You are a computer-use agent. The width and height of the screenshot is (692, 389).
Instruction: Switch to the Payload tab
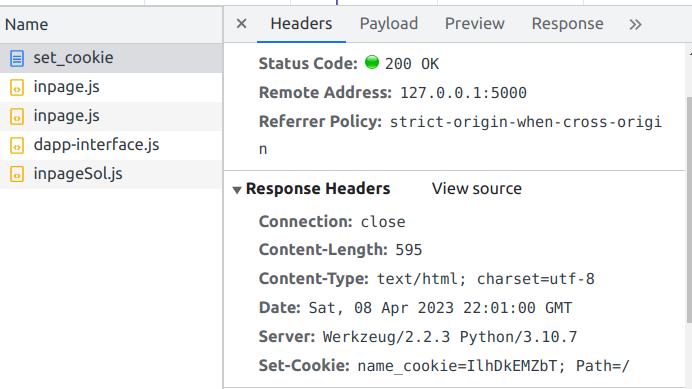click(389, 23)
